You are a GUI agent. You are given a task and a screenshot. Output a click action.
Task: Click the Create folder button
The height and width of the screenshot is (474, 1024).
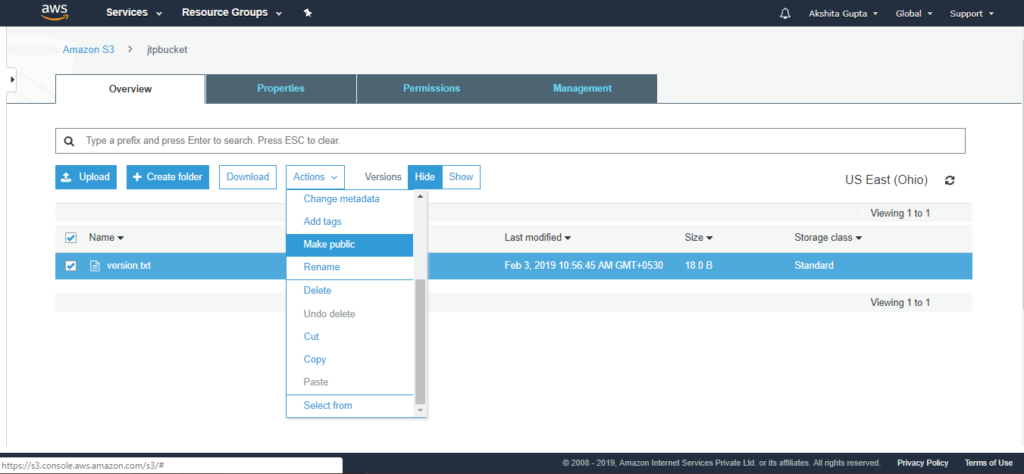(168, 177)
